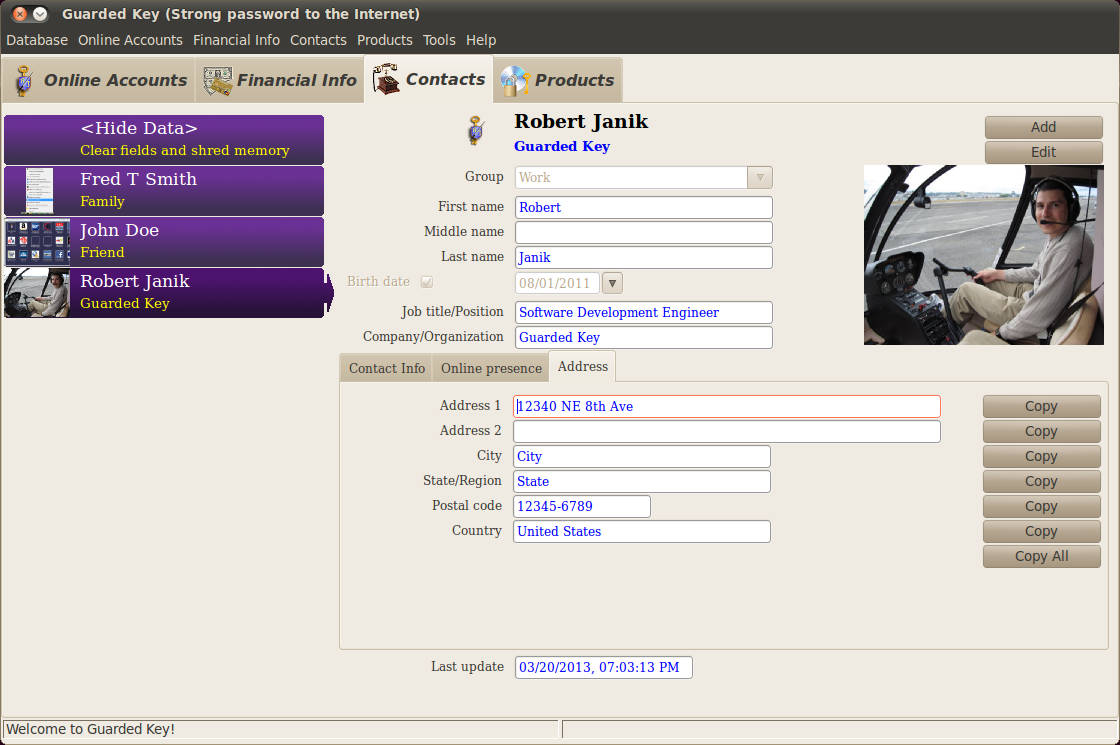This screenshot has width=1120, height=745.
Task: Switch to the Online presence tab
Action: pyautogui.click(x=491, y=368)
